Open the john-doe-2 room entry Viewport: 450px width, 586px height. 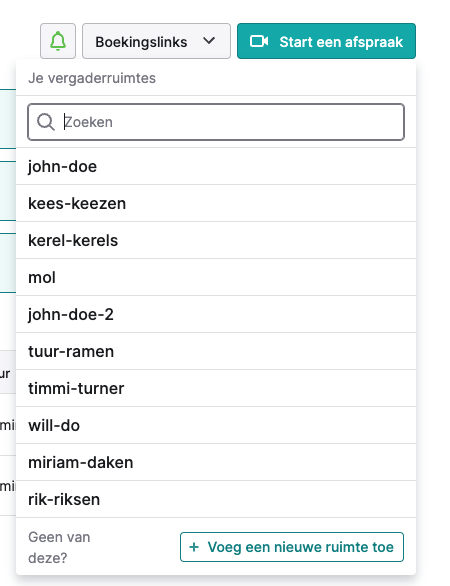pos(216,314)
